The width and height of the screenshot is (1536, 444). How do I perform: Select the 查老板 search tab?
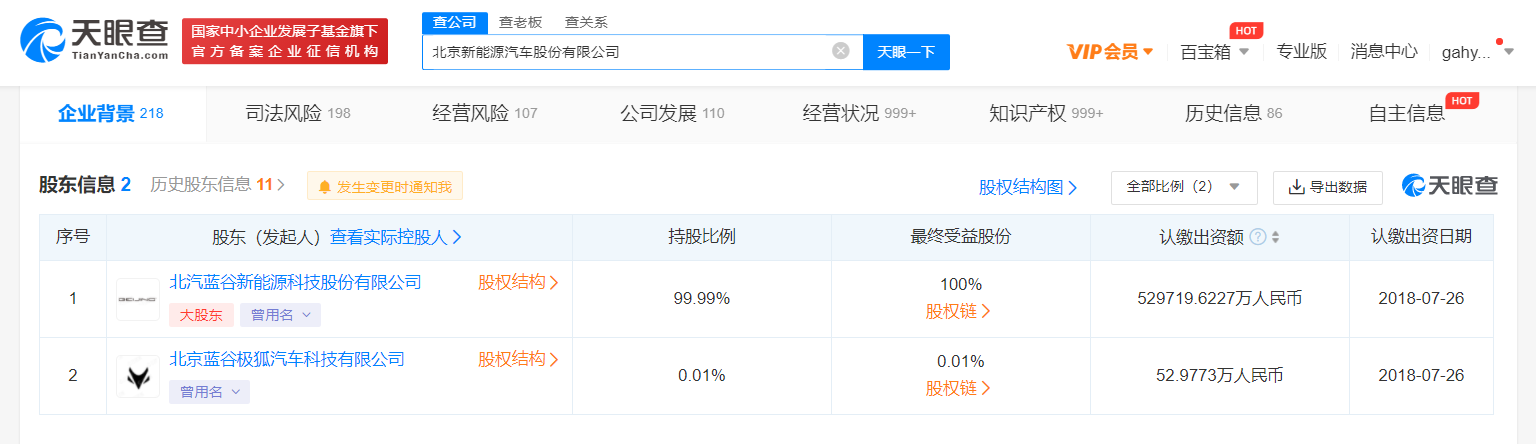[520, 22]
